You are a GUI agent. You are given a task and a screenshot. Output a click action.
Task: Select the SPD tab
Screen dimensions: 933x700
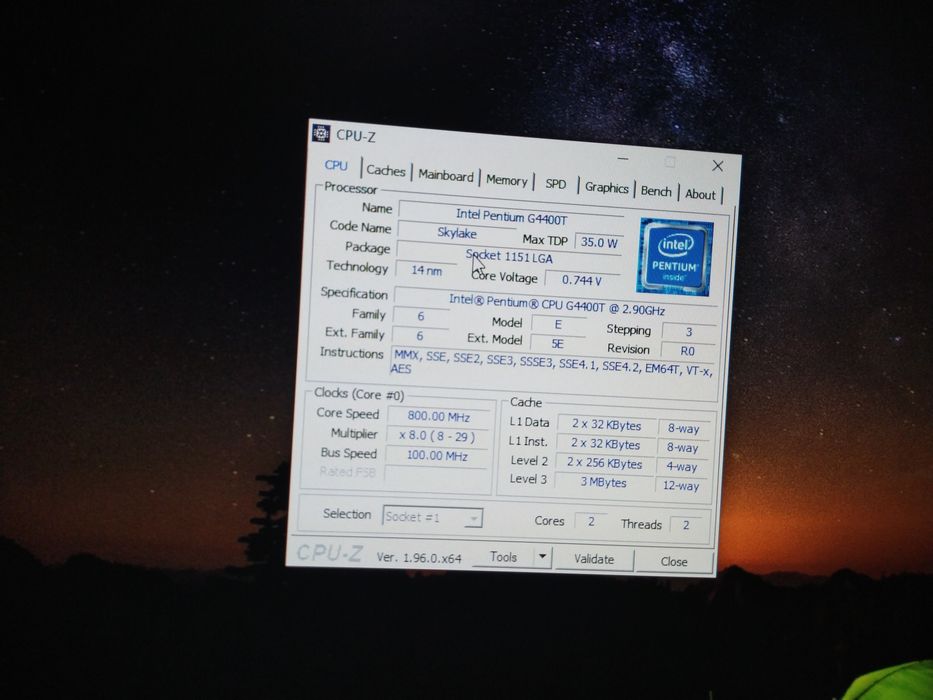(x=556, y=184)
